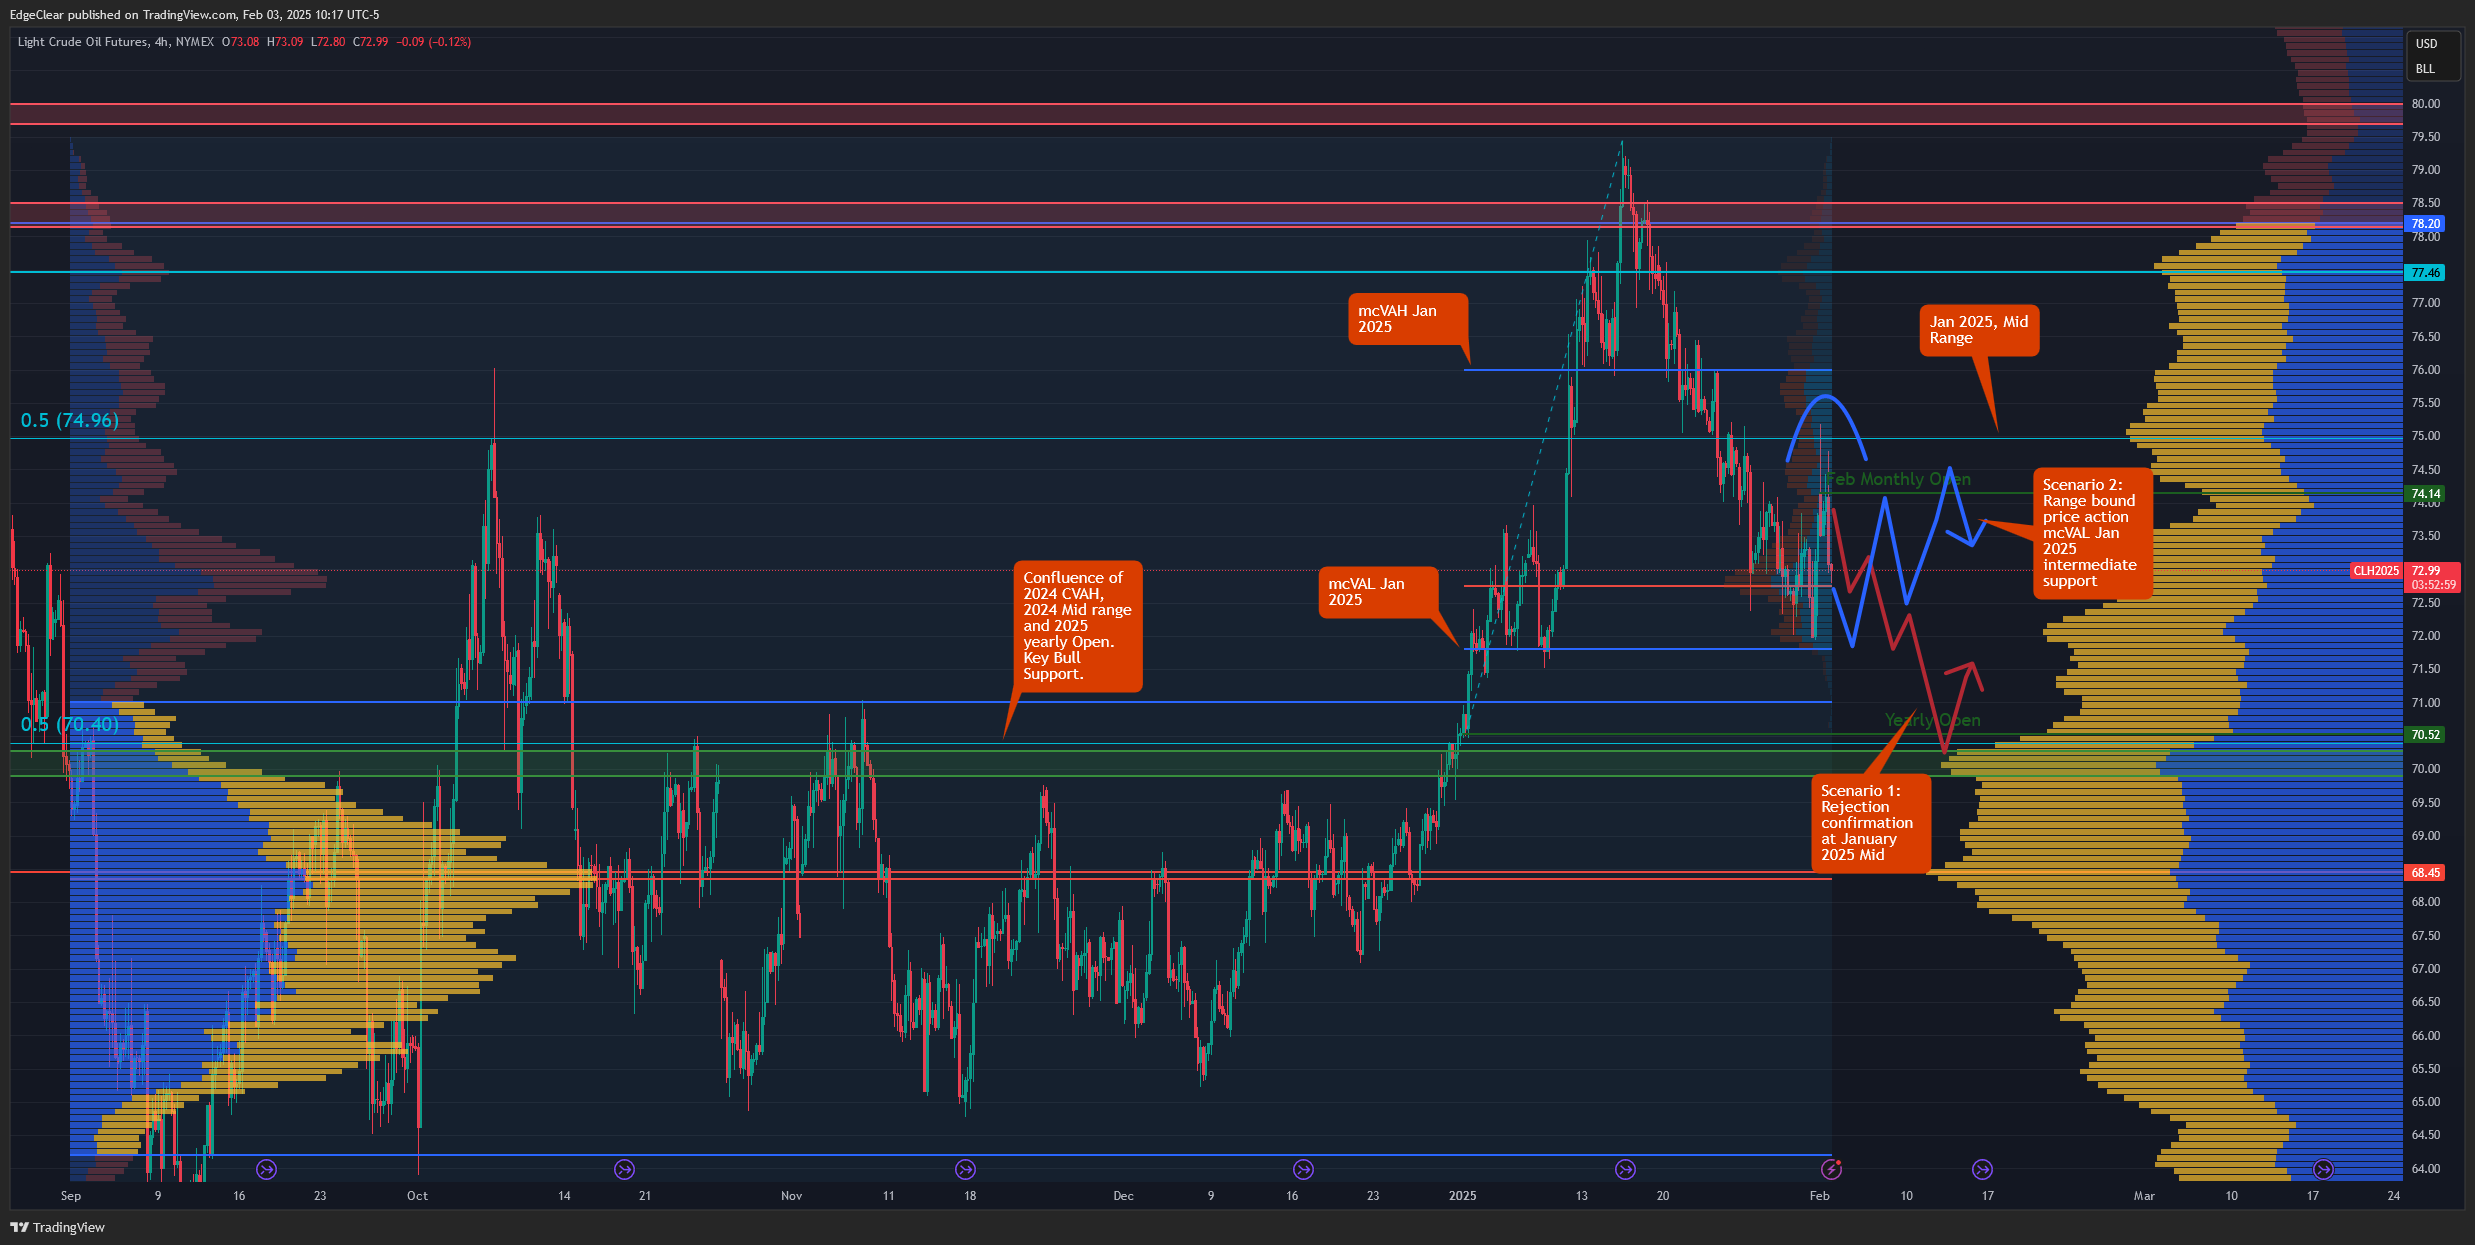2475x1245 pixels.
Task: Select the Scenario 1 rejection confirmation callout
Action: (1870, 823)
